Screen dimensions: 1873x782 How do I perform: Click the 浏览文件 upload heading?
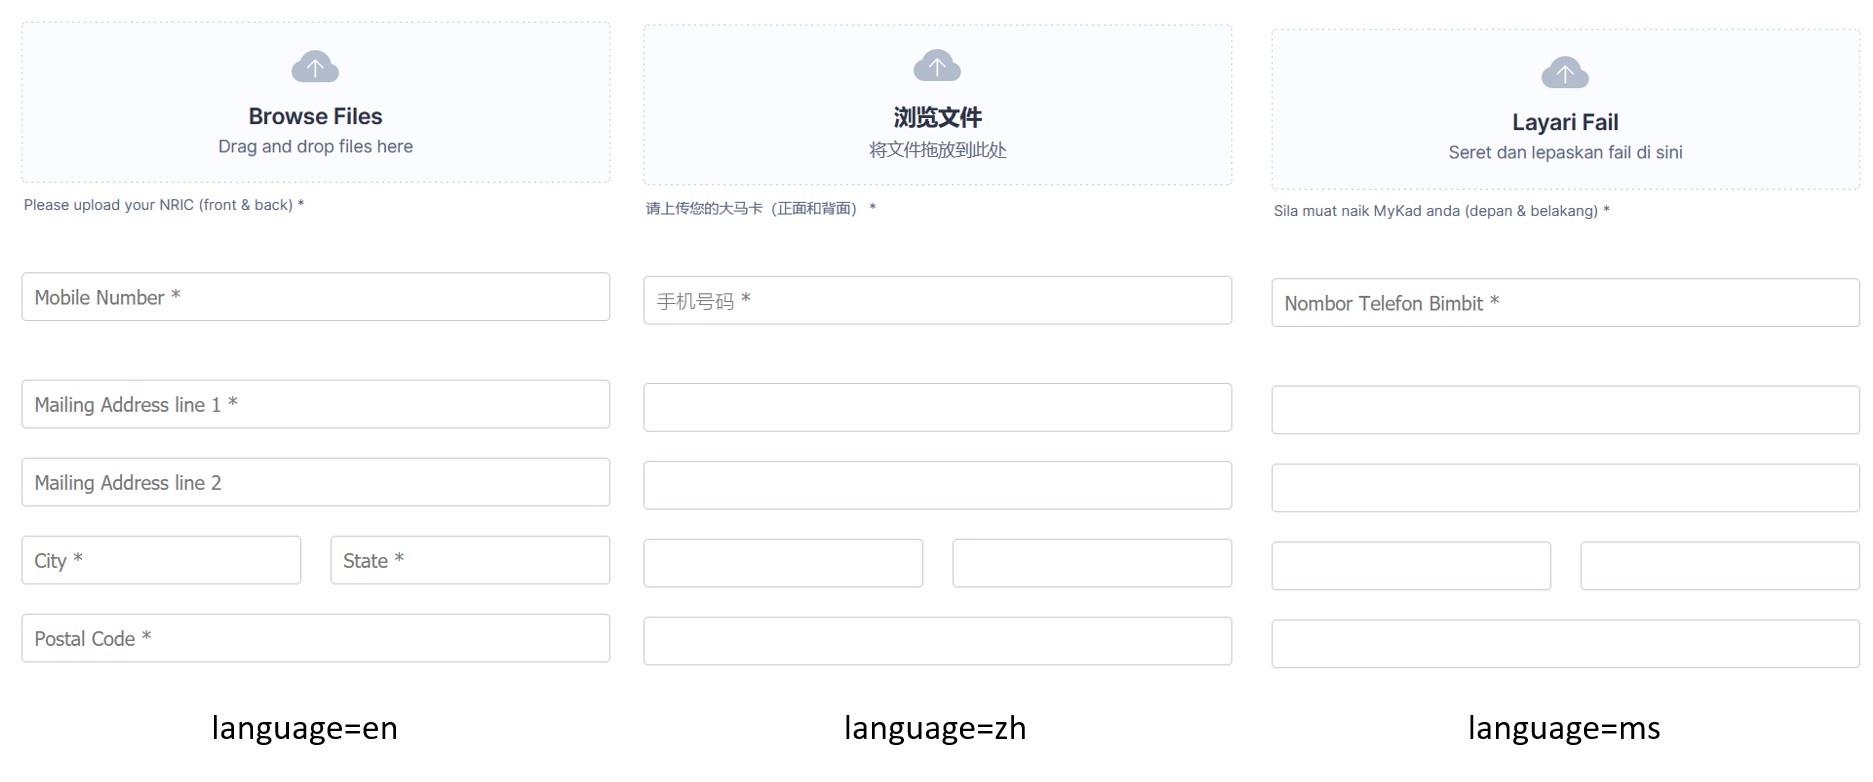pos(937,118)
